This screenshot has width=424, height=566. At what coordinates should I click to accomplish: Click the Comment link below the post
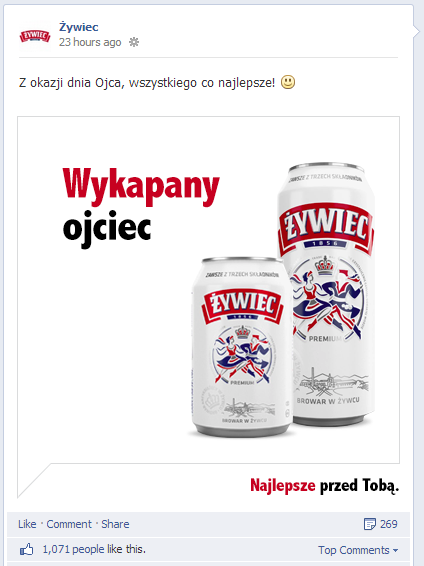(69, 524)
